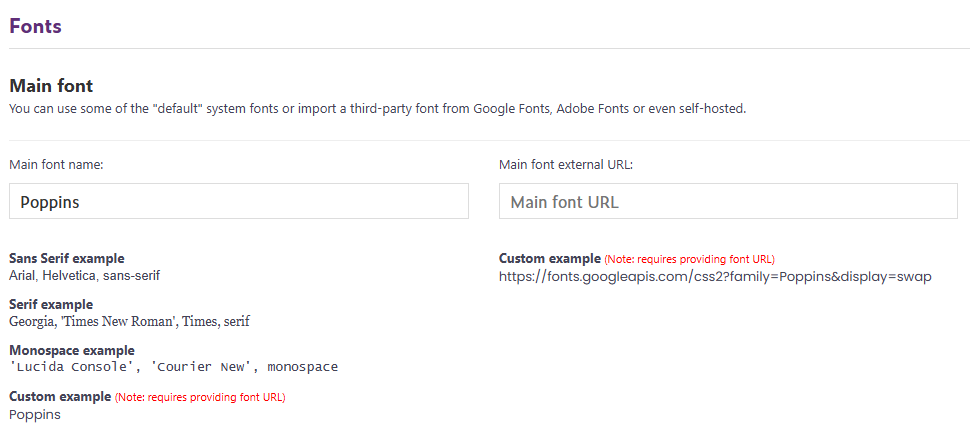Click the Main font subheading
The width and height of the screenshot is (970, 443).
click(51, 85)
